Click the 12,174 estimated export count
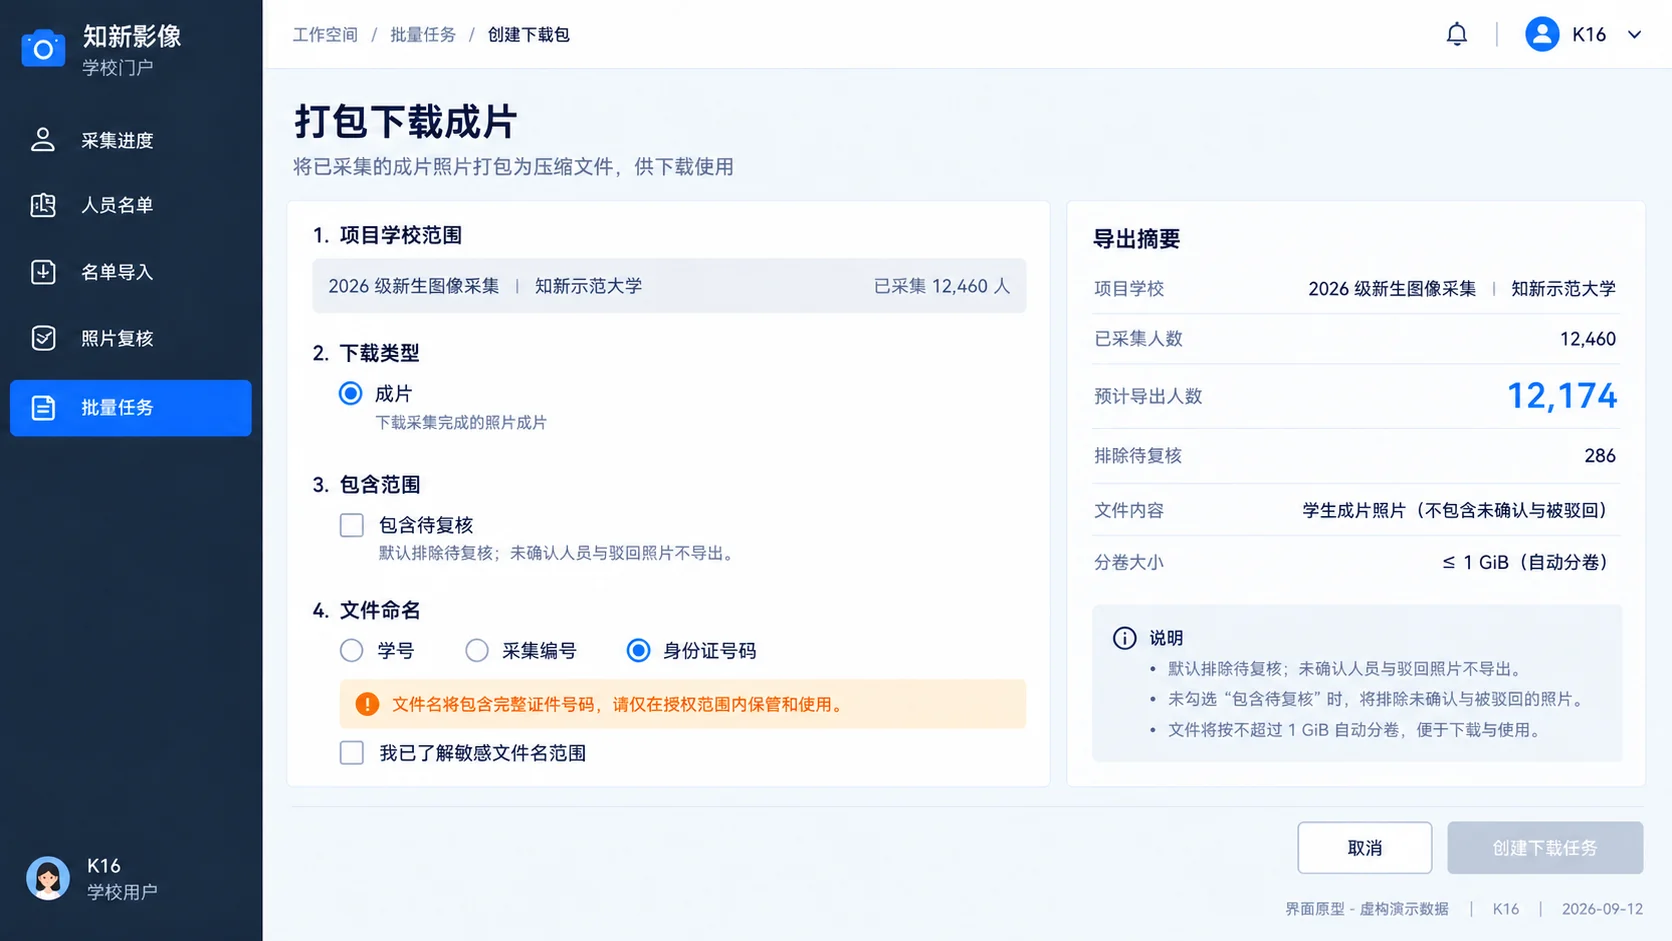1672x941 pixels. click(x=1561, y=396)
